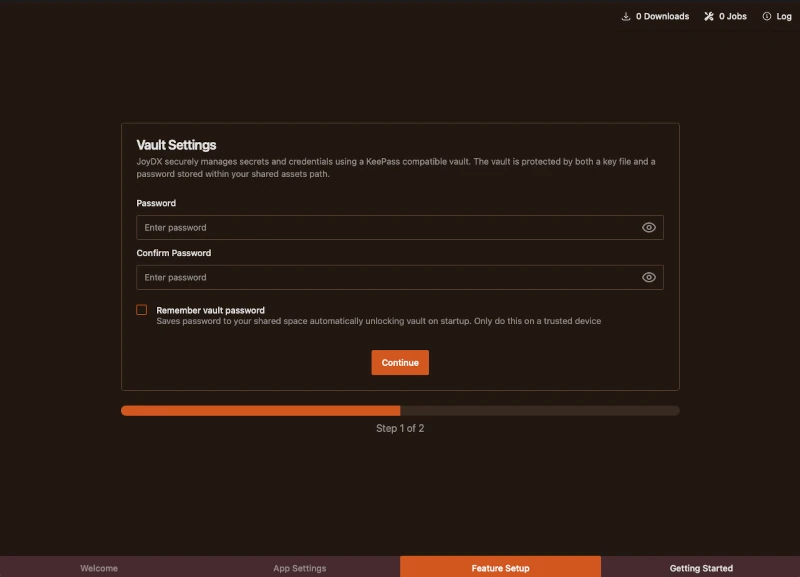Click the 'JoyDX securely manages secrets' description

coord(396,168)
